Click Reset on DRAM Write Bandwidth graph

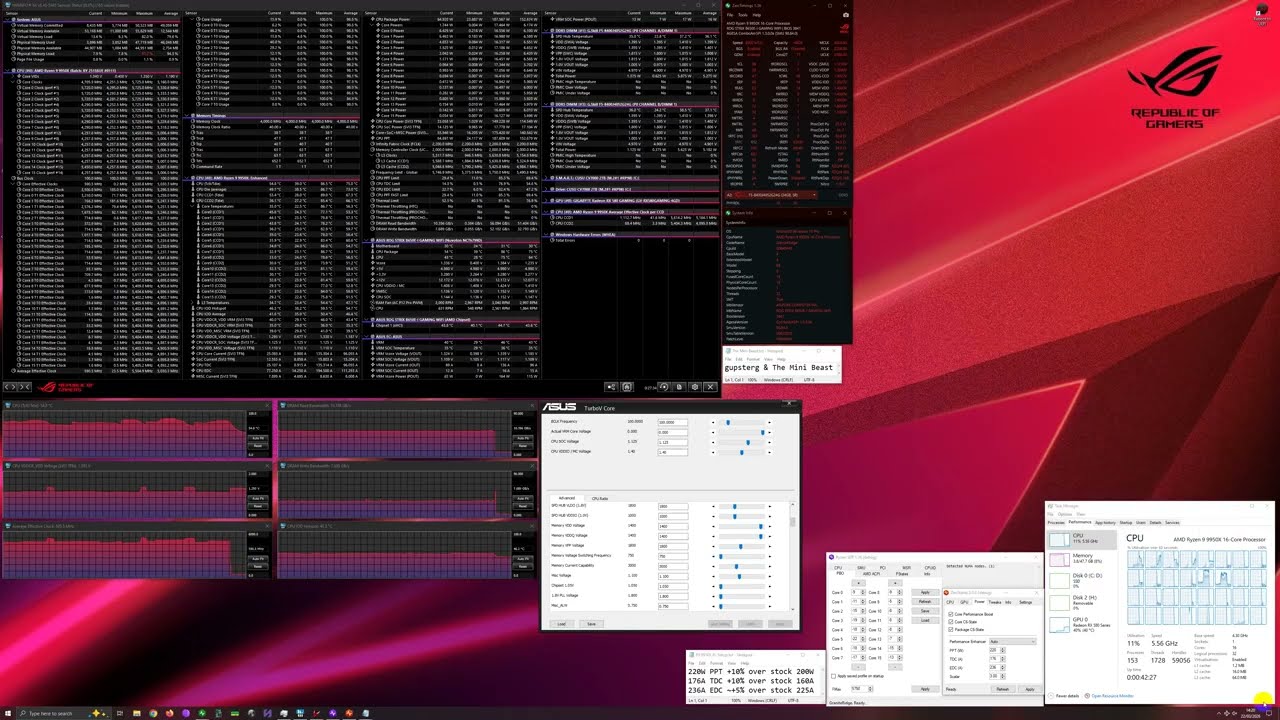pyautogui.click(x=522, y=506)
